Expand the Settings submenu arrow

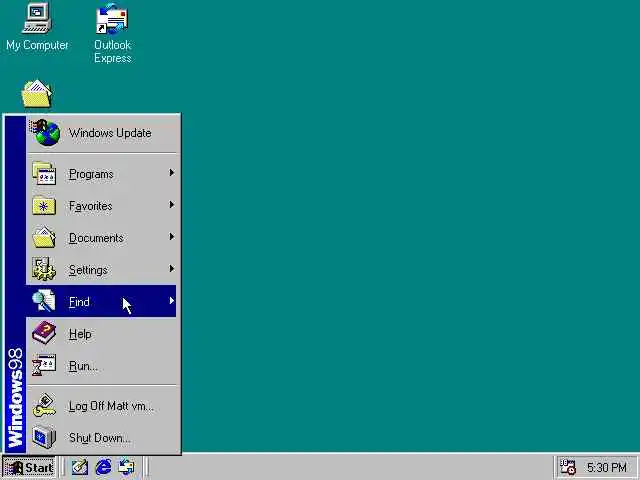[x=172, y=269]
